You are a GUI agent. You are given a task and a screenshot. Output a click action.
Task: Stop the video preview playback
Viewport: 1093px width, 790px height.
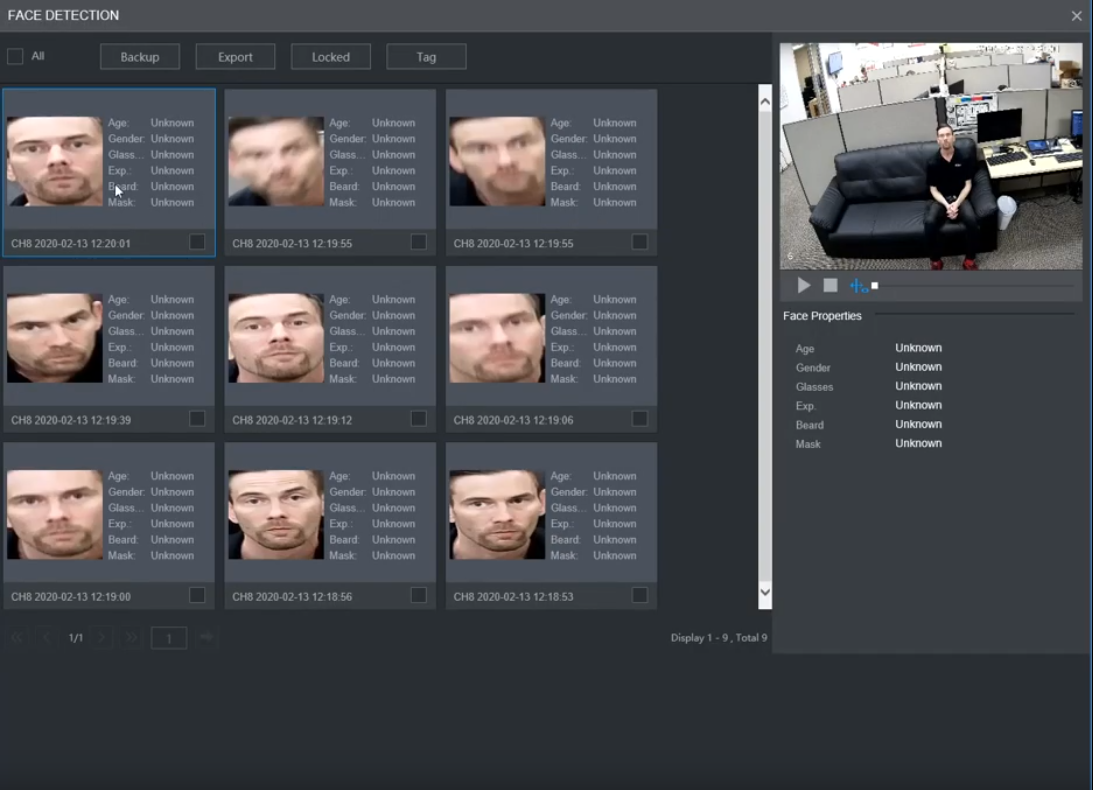830,286
